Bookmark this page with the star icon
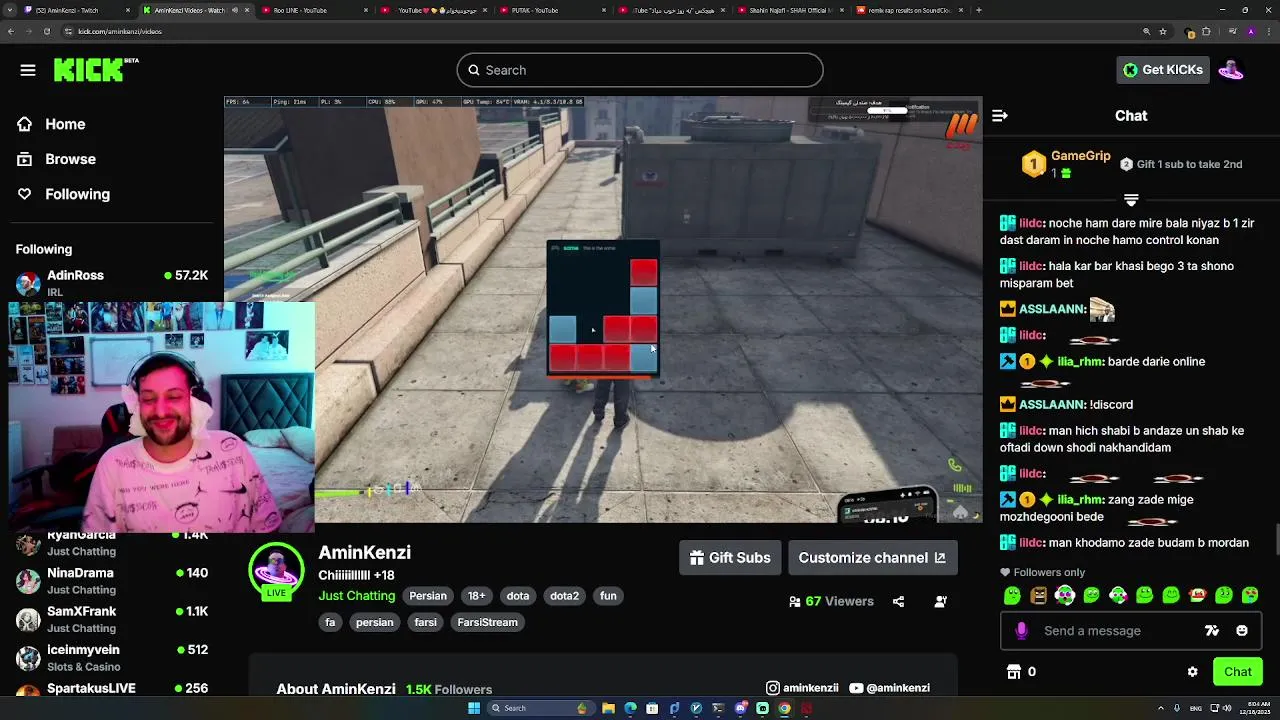Screen dimensions: 1280x720 (1163, 31)
